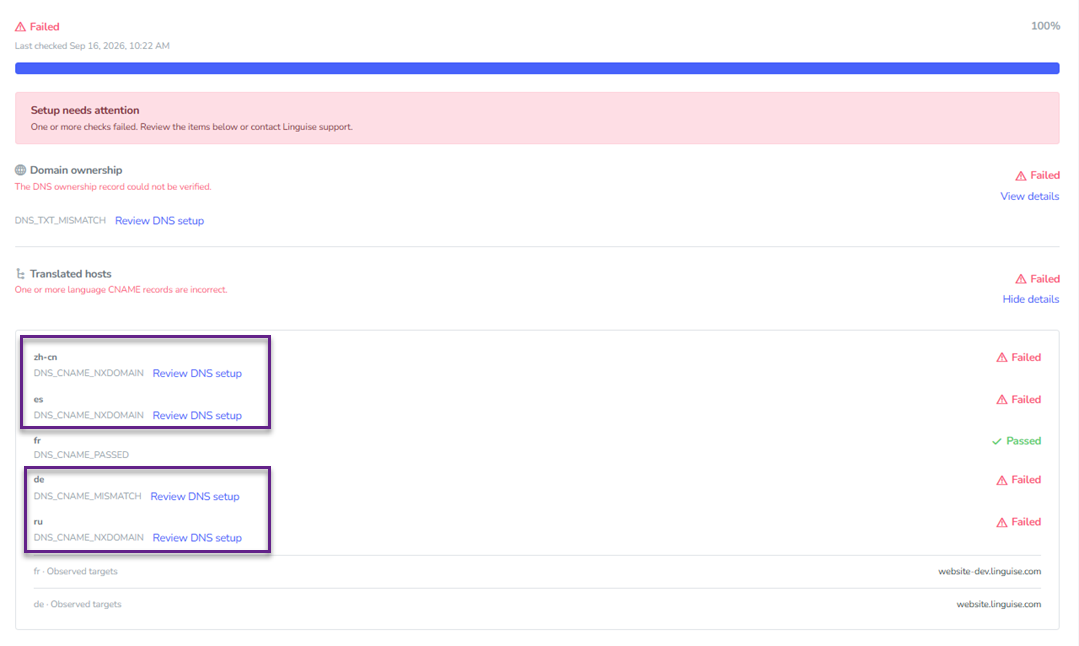Open Review DNS setup for de

195,497
